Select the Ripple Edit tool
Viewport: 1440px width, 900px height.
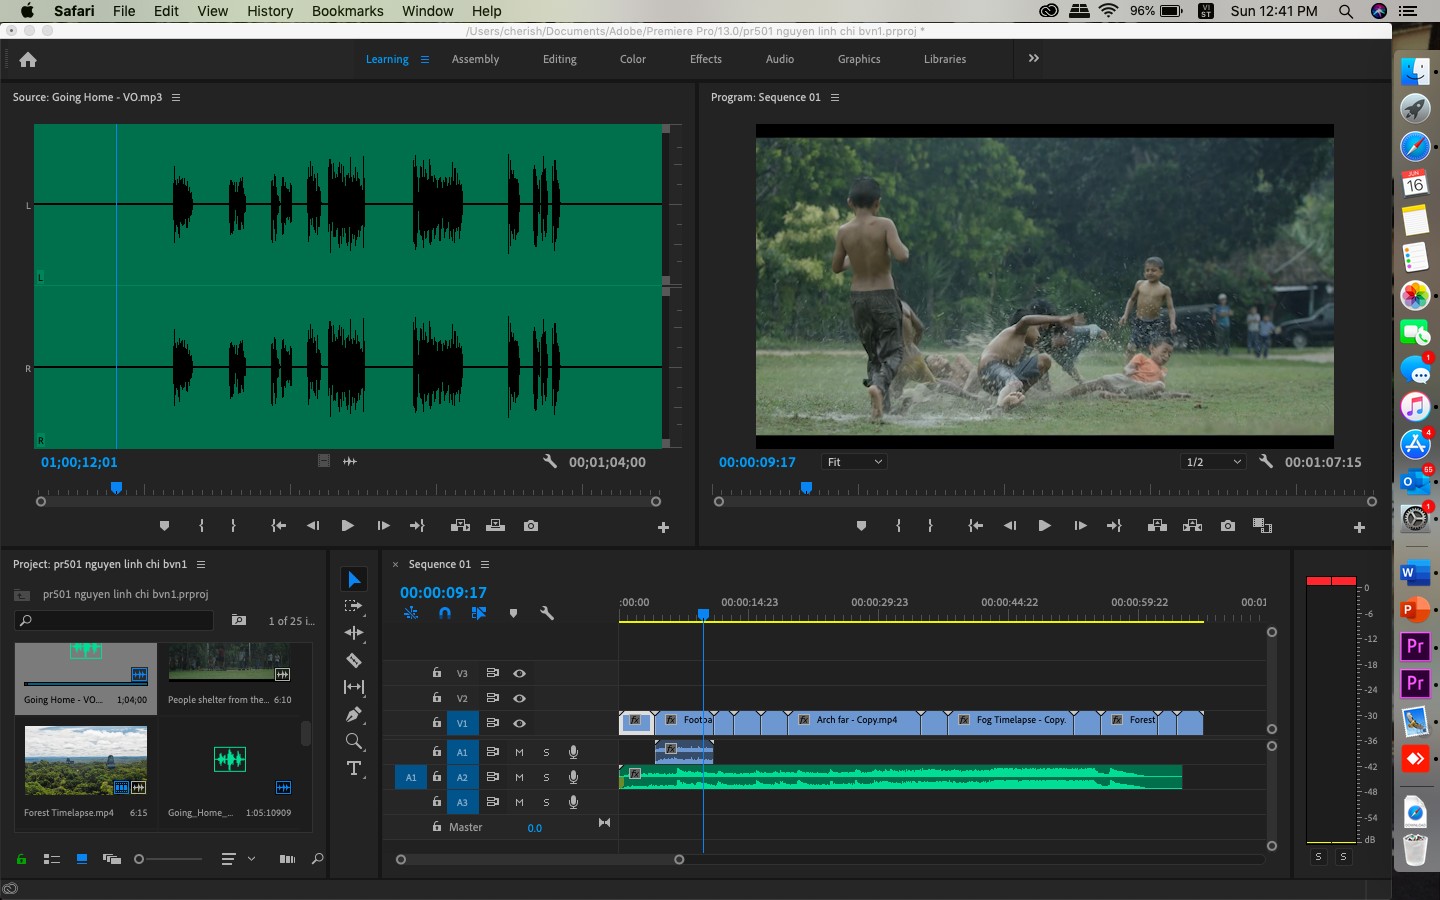click(x=354, y=633)
